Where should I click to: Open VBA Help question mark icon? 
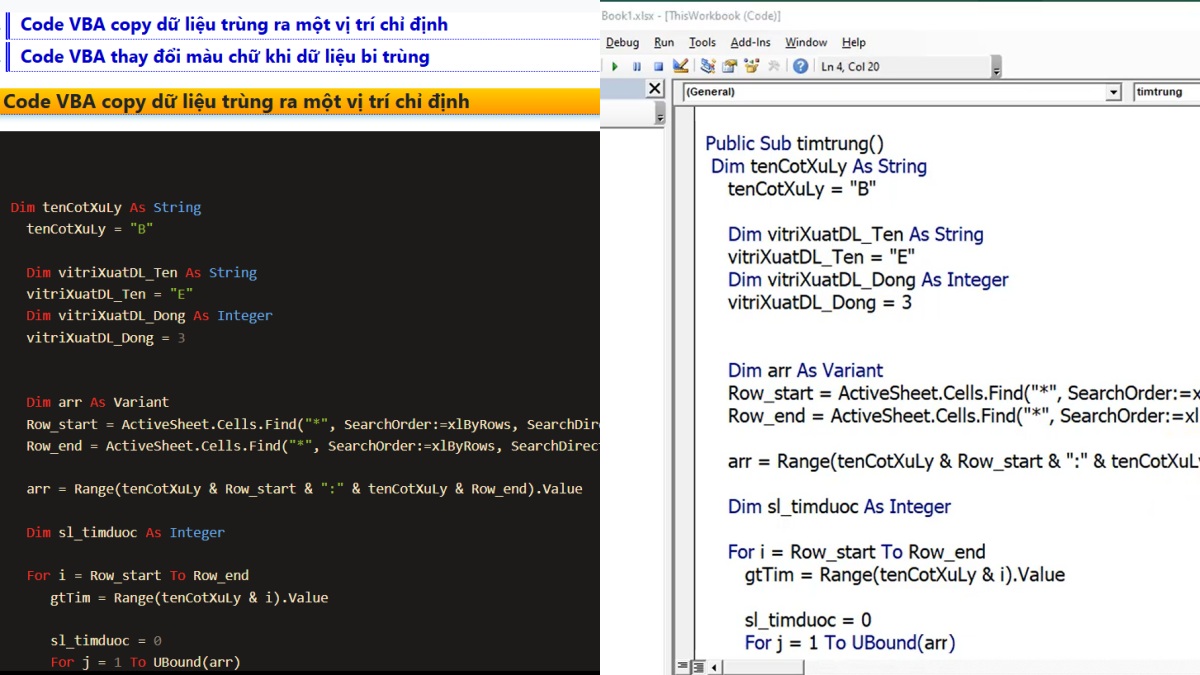pyautogui.click(x=800, y=66)
